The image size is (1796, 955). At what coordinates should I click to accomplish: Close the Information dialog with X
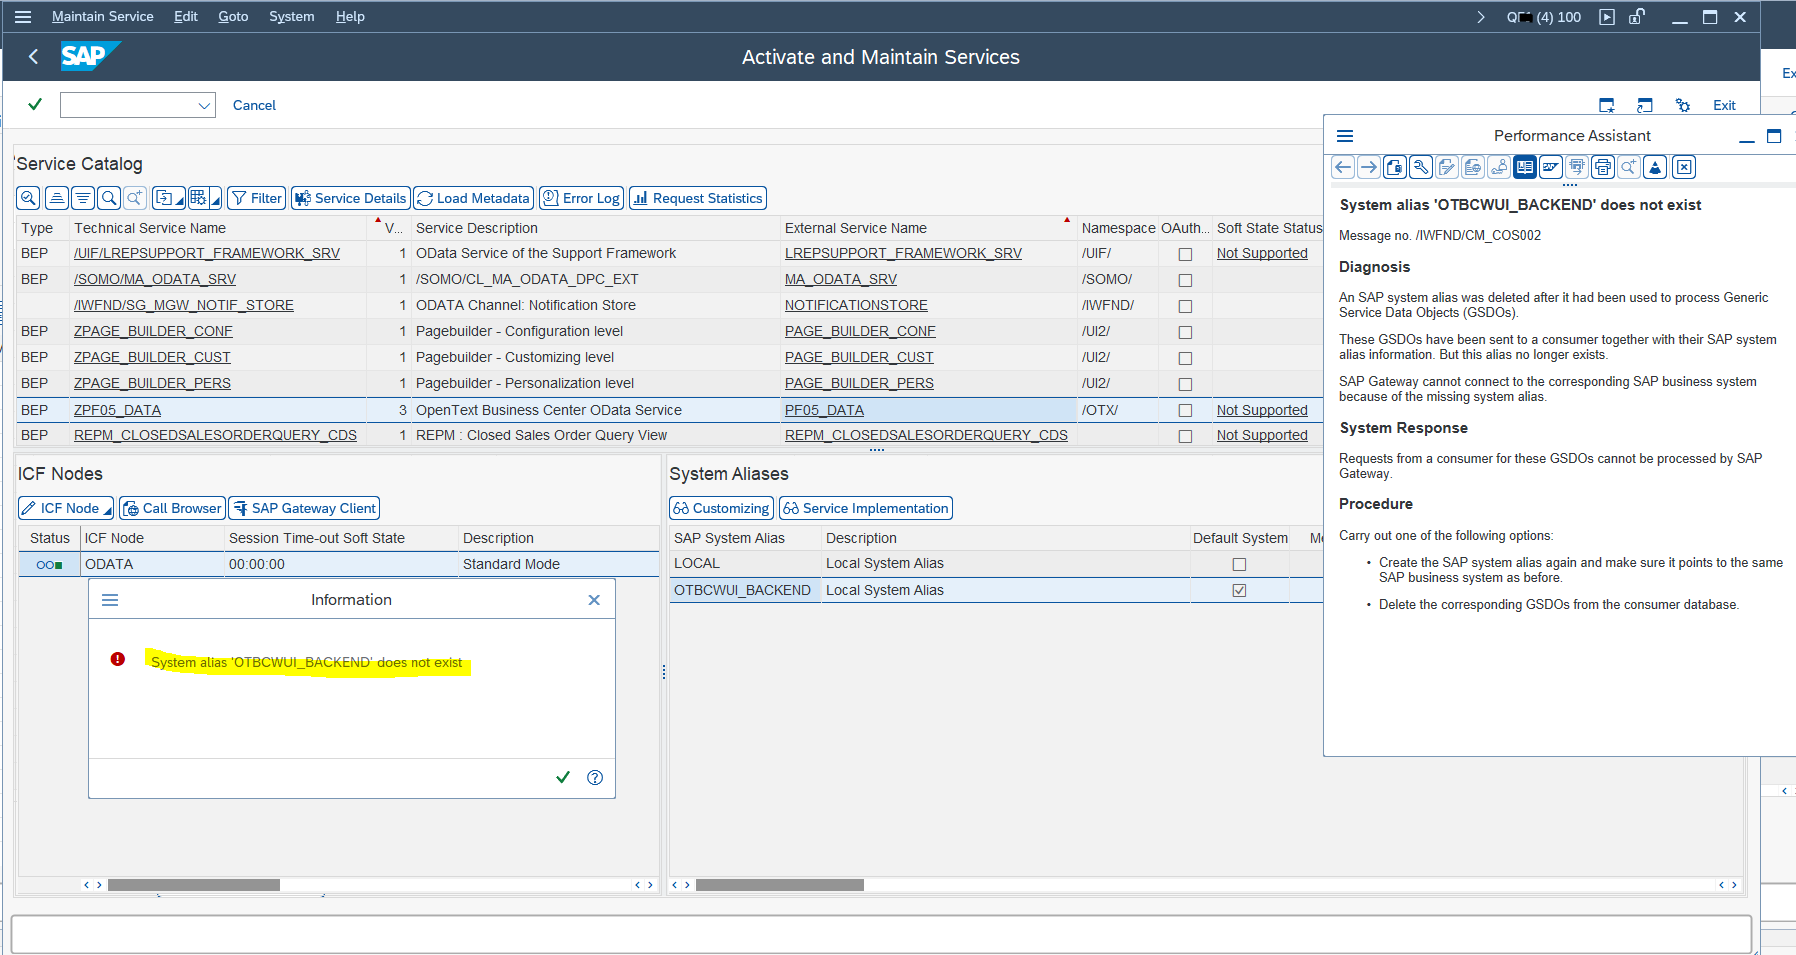coord(594,600)
